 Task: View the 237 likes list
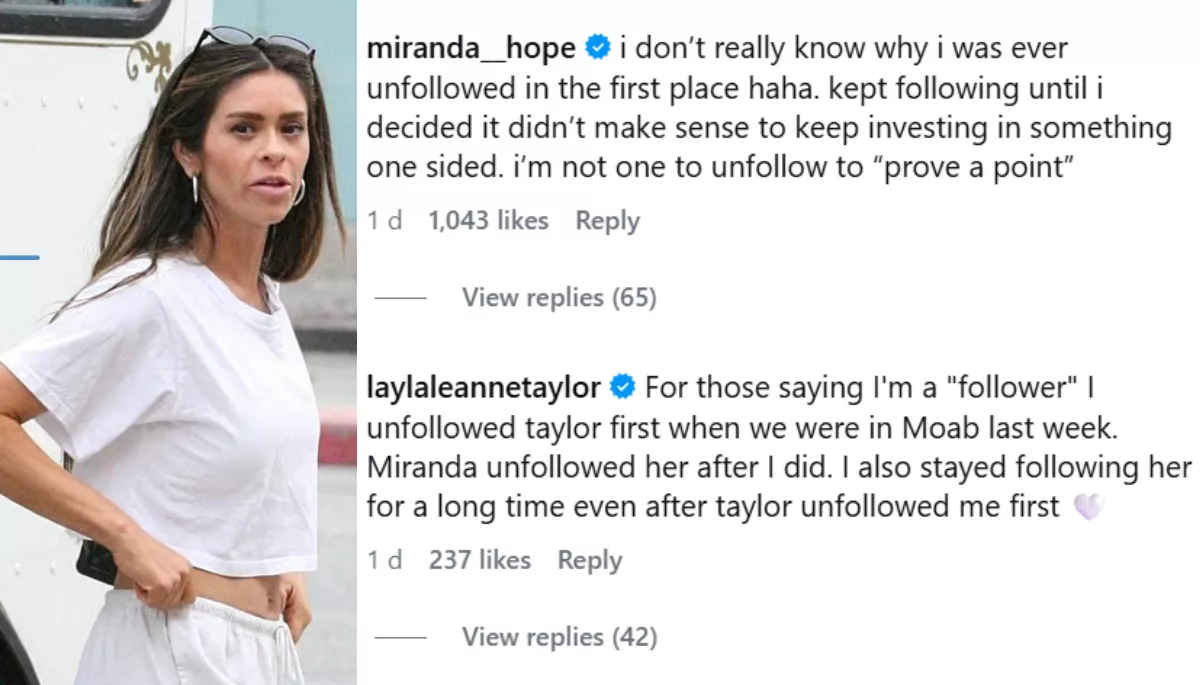coord(479,560)
